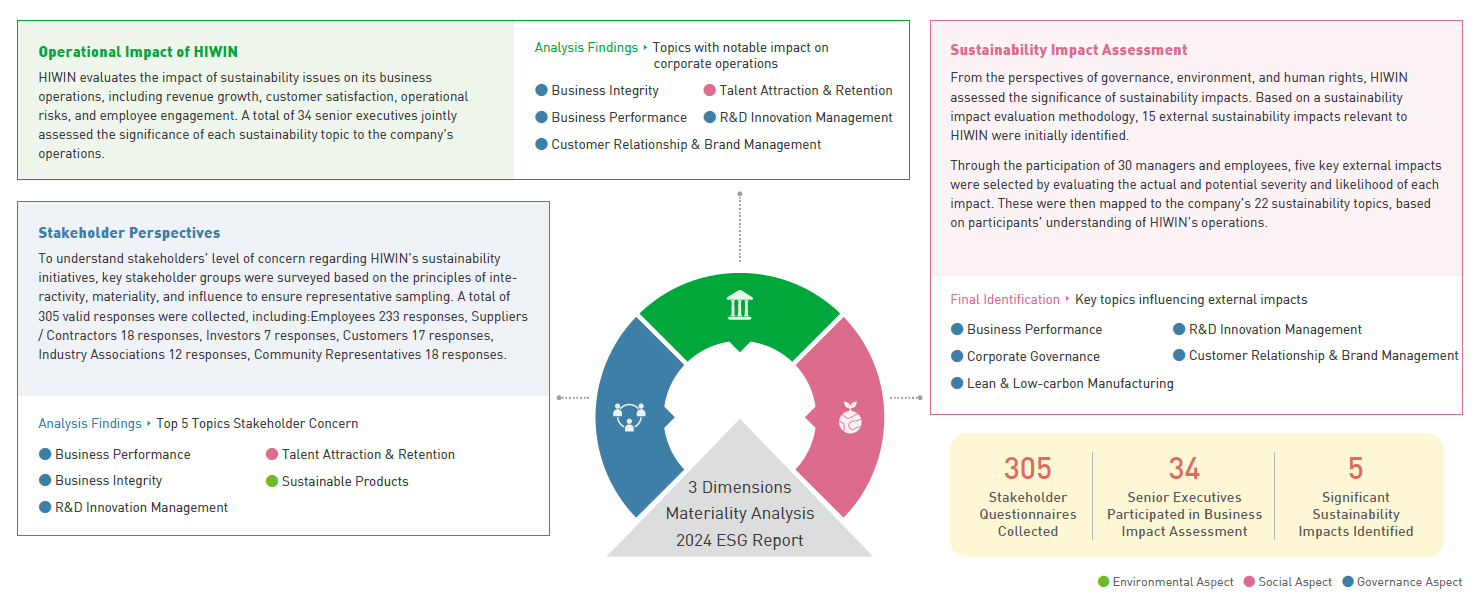Image resolution: width=1481 pixels, height=606 pixels.
Task: Click the arrow after Analysis Findings before Topics with notable impact
Action: pos(645,47)
